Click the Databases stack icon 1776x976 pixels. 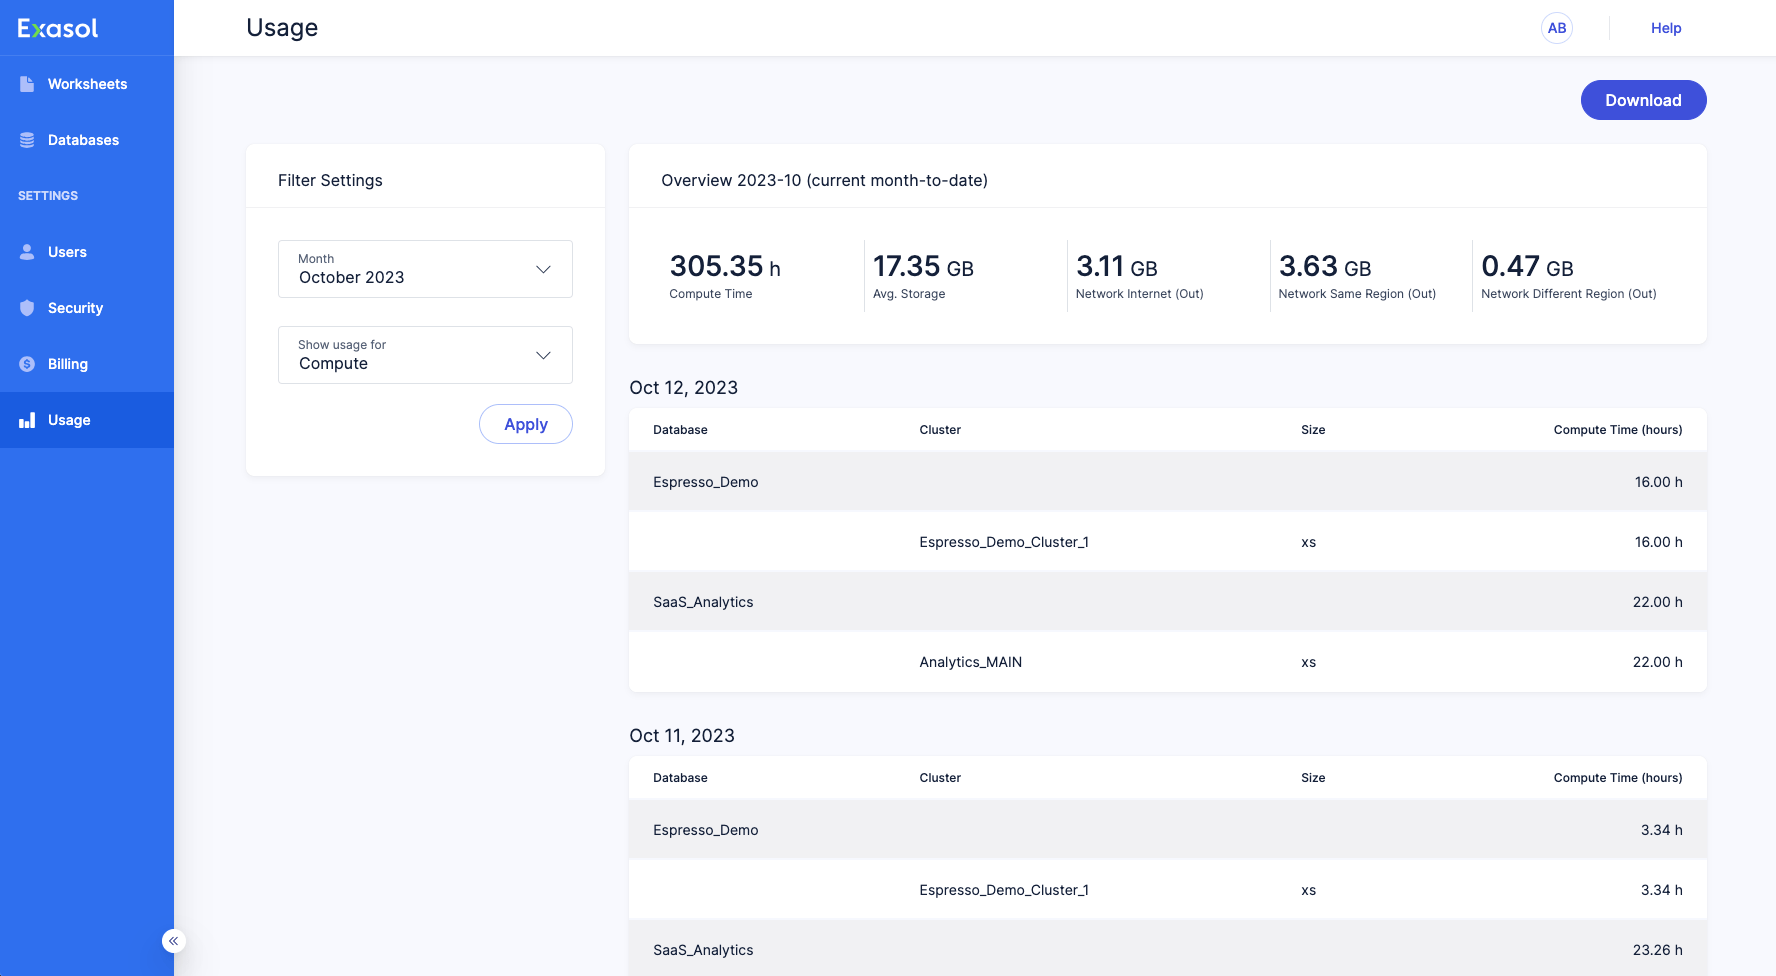click(27, 140)
